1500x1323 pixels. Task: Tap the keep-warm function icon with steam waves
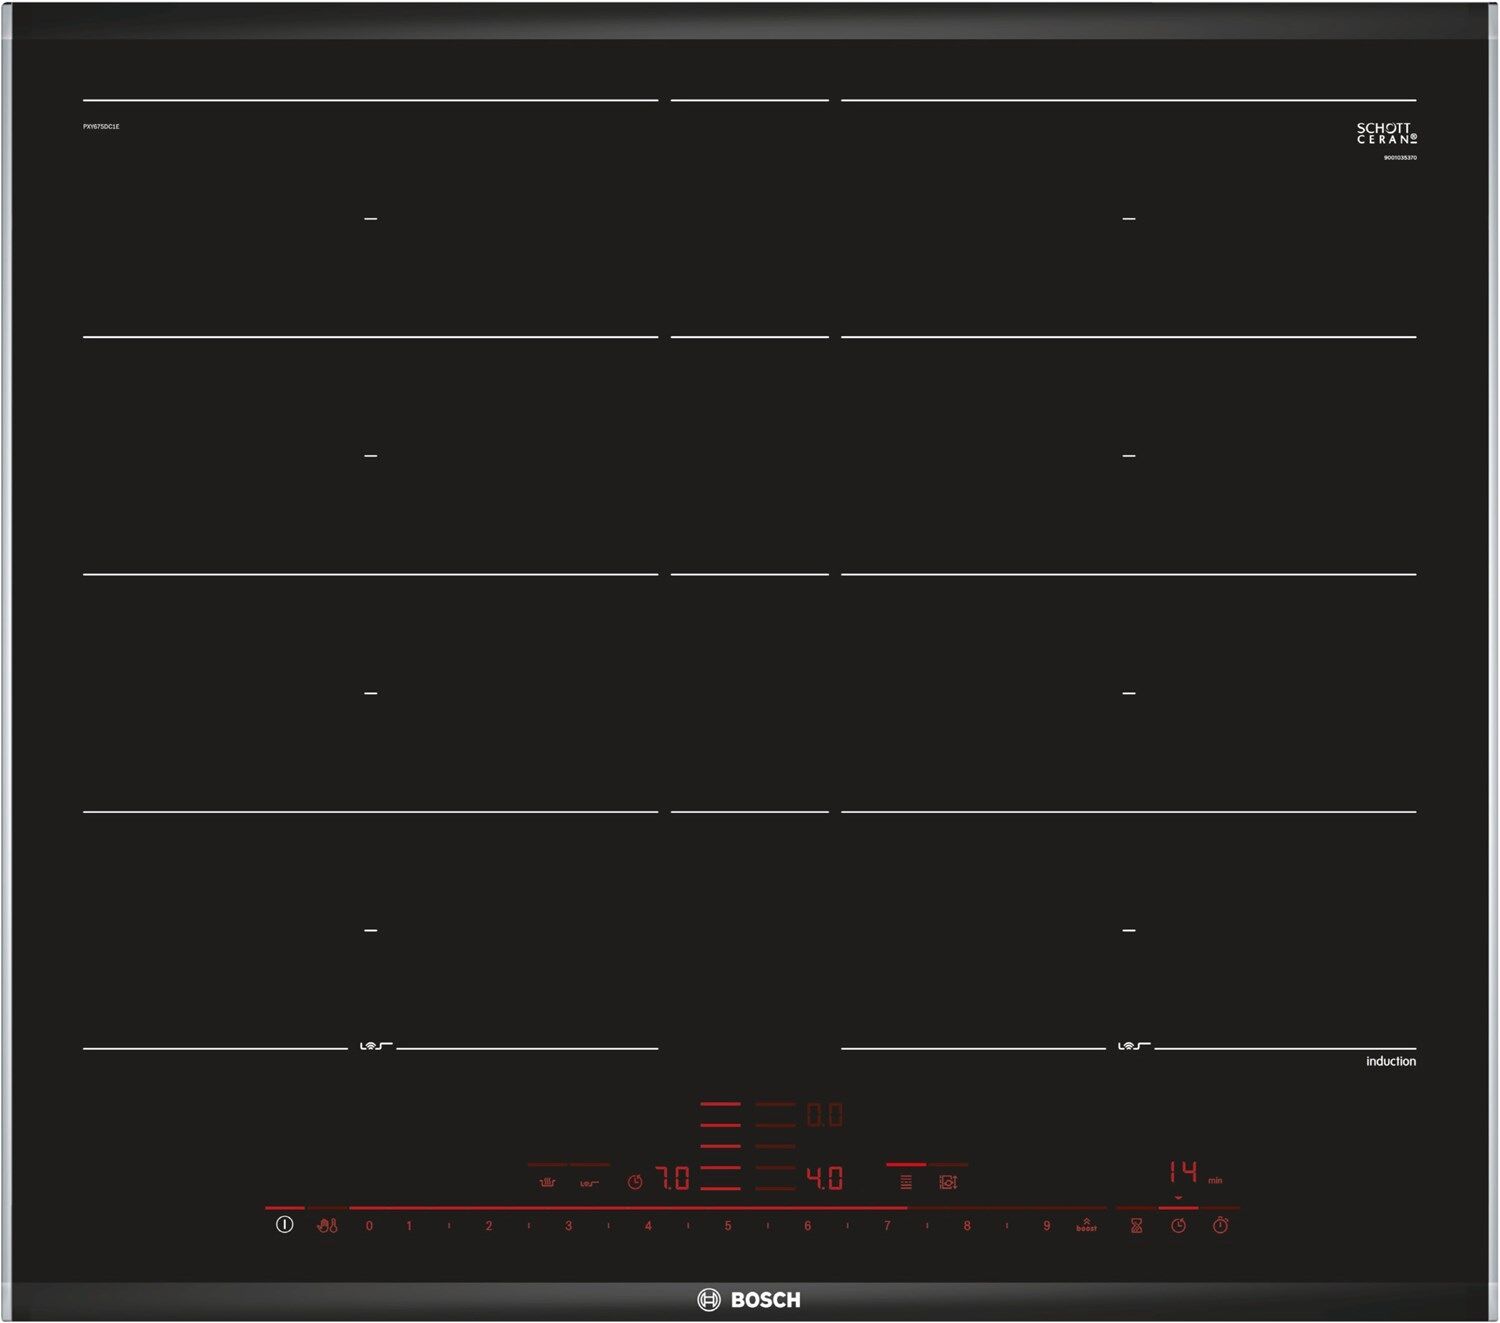(547, 1182)
